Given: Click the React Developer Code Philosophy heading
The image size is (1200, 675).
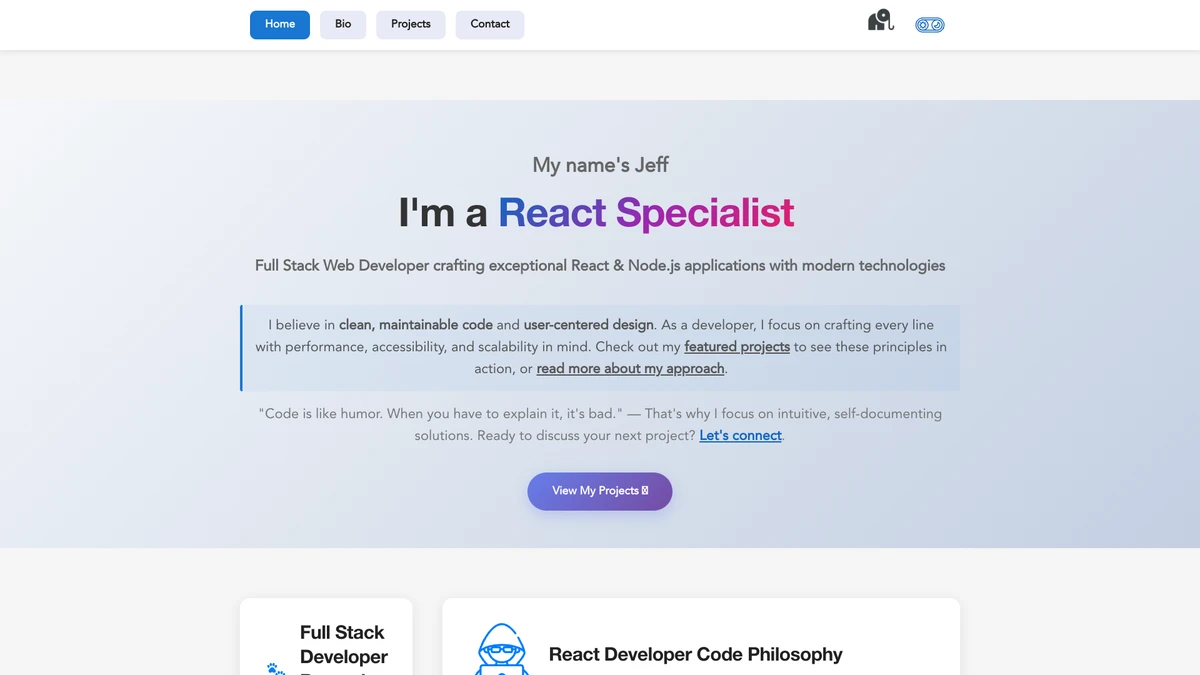Looking at the screenshot, I should coord(695,655).
